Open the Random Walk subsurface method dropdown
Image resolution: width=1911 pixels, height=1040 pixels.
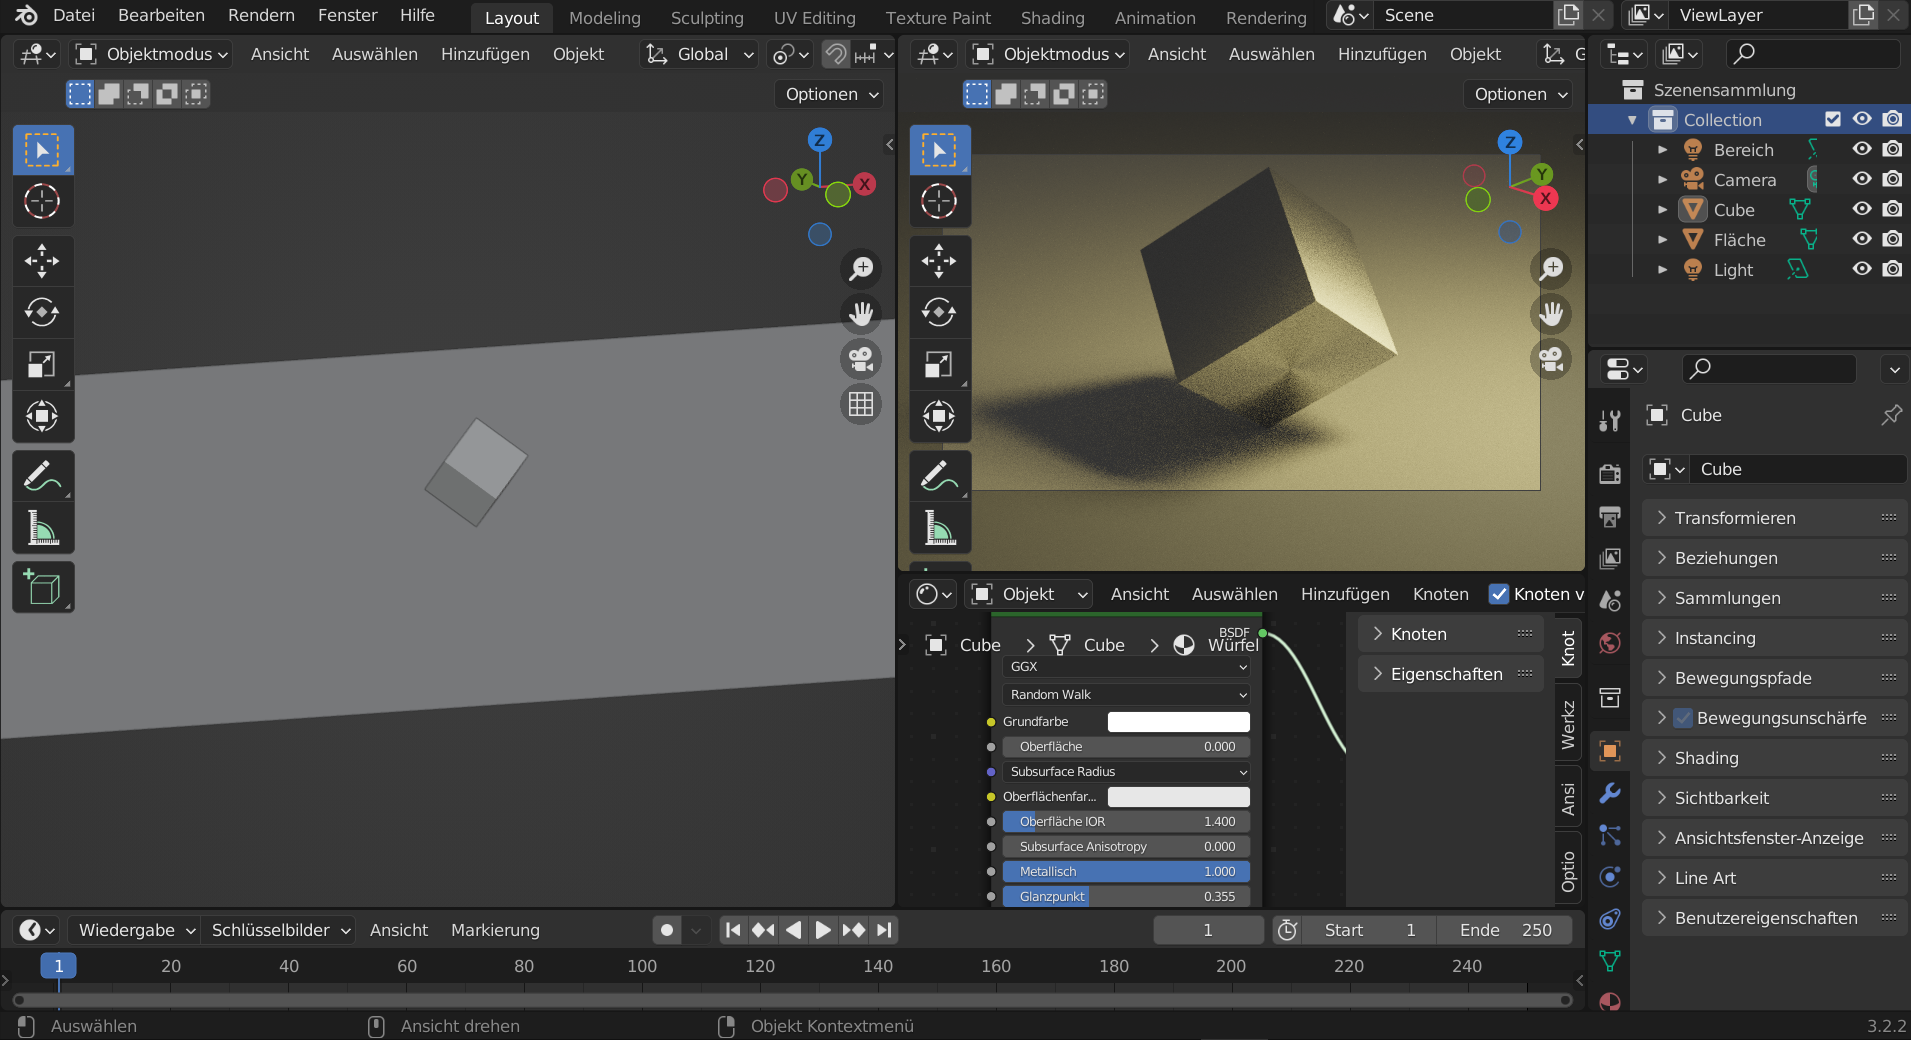pos(1126,694)
